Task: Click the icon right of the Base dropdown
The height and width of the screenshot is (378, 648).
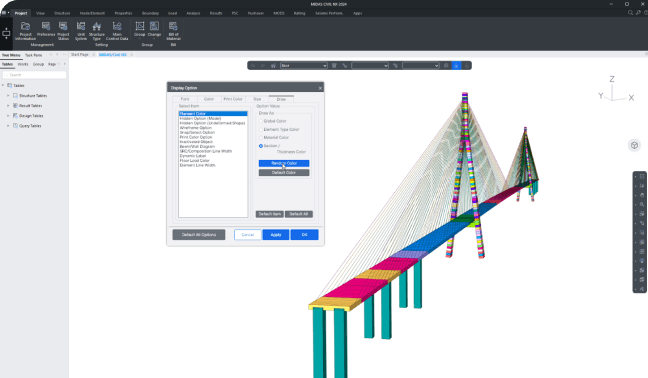Action: coord(334,66)
